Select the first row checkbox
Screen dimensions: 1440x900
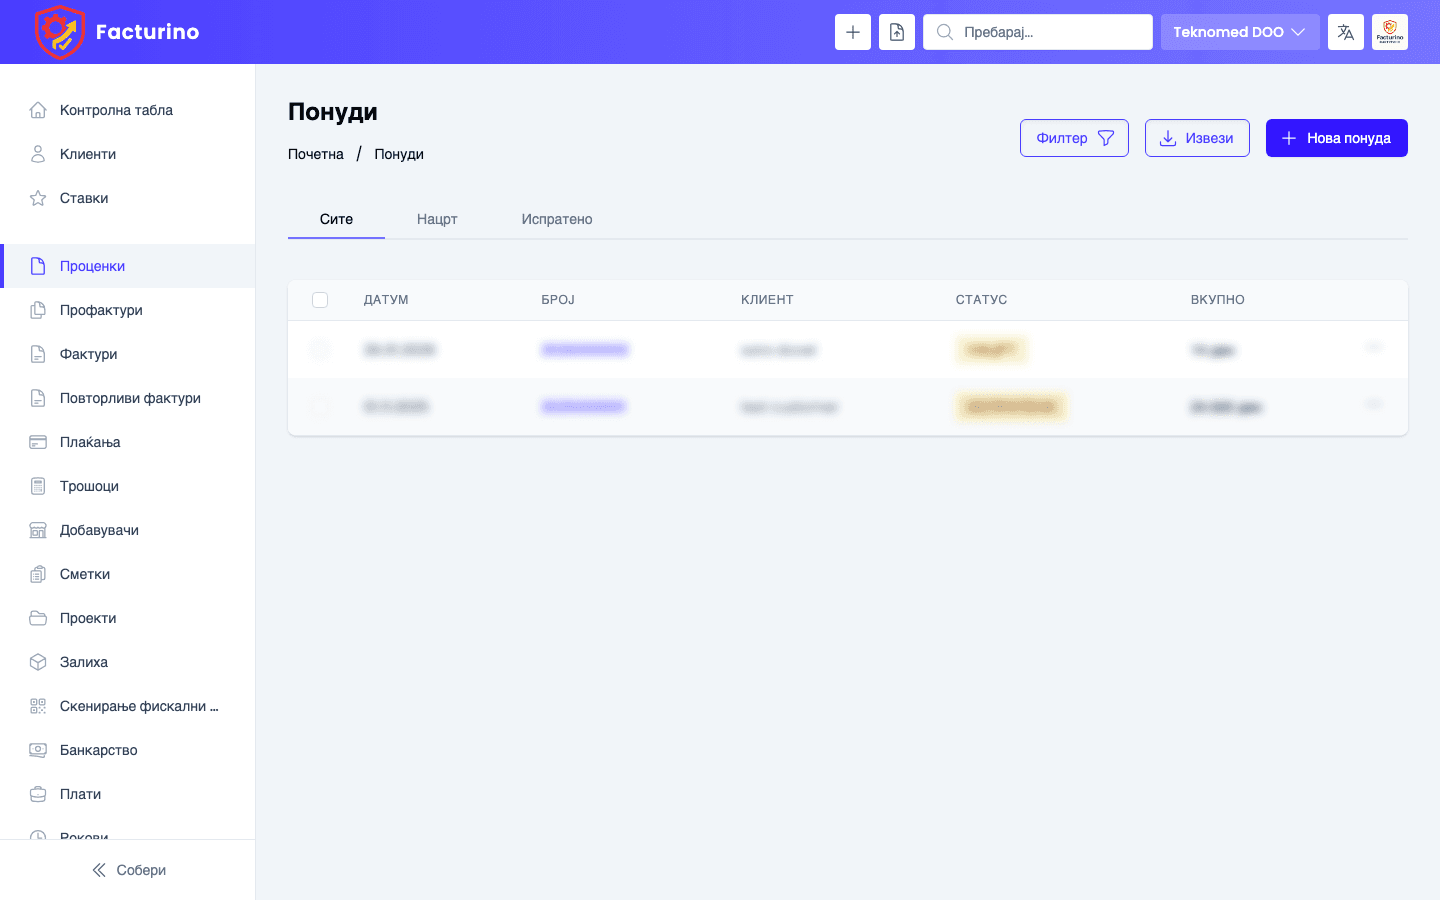(x=320, y=350)
